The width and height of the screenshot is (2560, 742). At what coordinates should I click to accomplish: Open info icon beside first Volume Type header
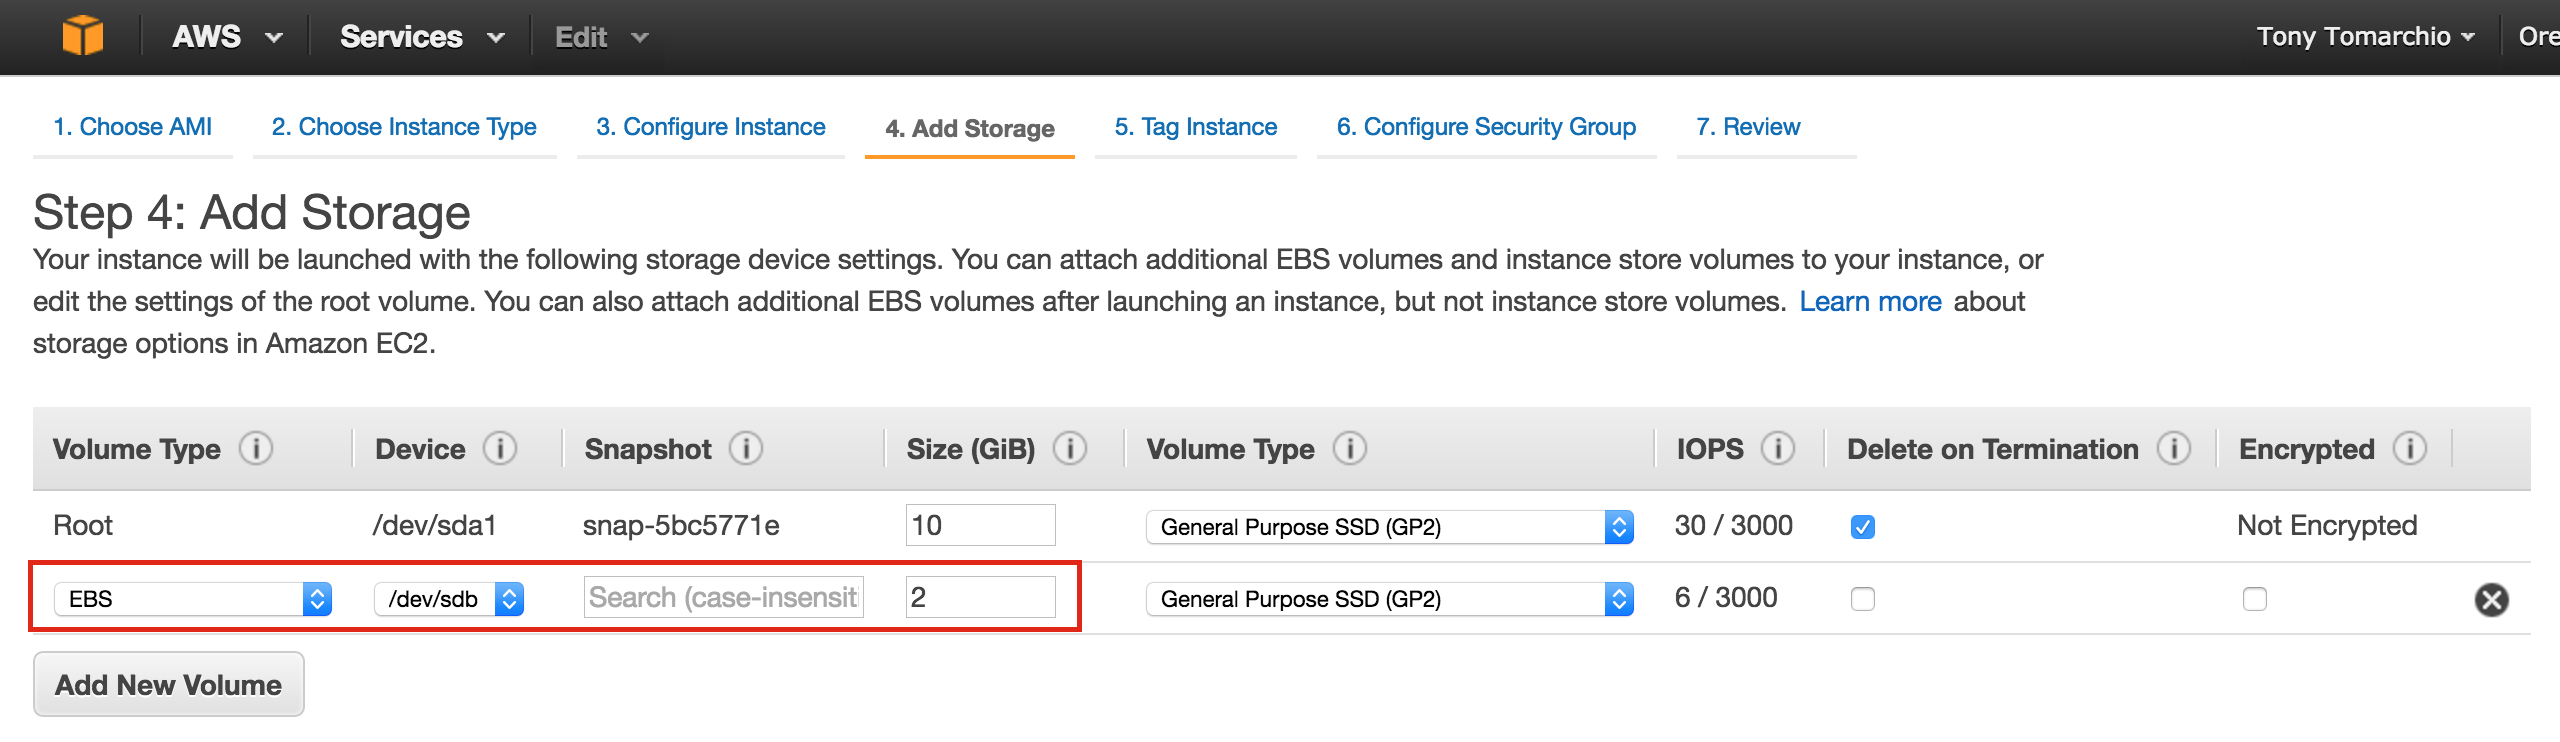[x=256, y=449]
